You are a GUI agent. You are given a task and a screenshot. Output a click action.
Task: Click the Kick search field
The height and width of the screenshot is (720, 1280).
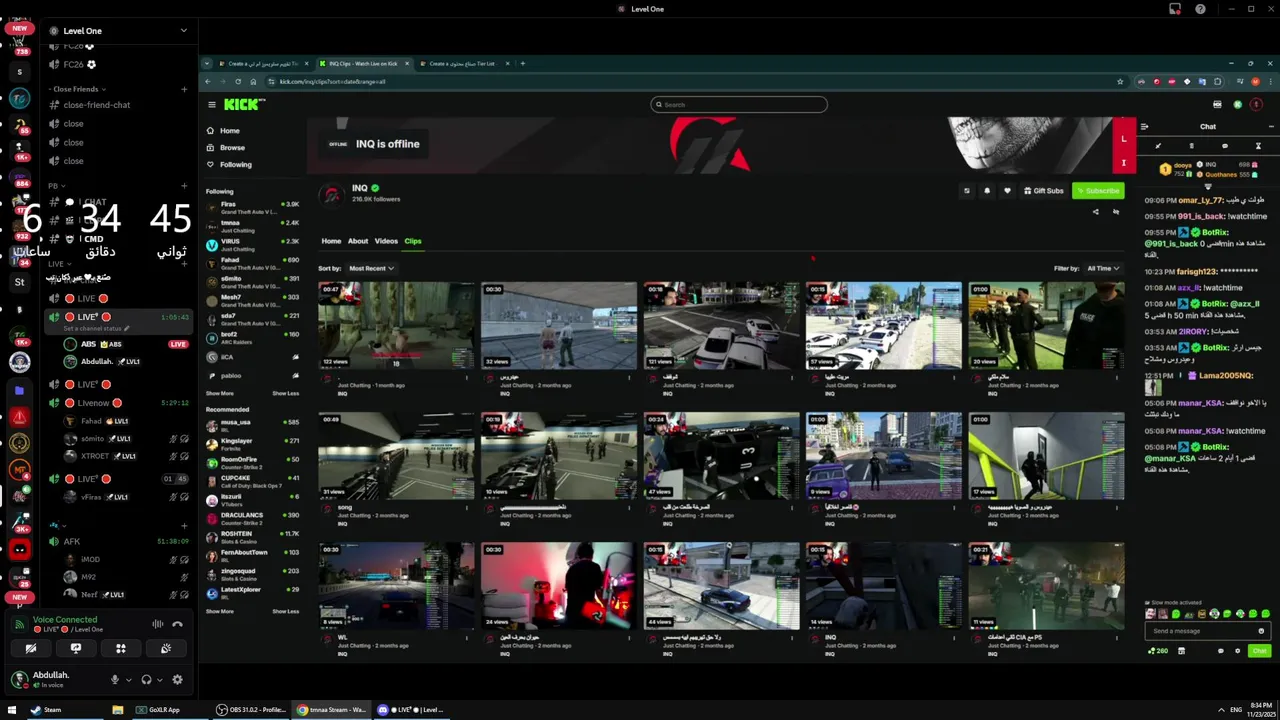point(739,104)
